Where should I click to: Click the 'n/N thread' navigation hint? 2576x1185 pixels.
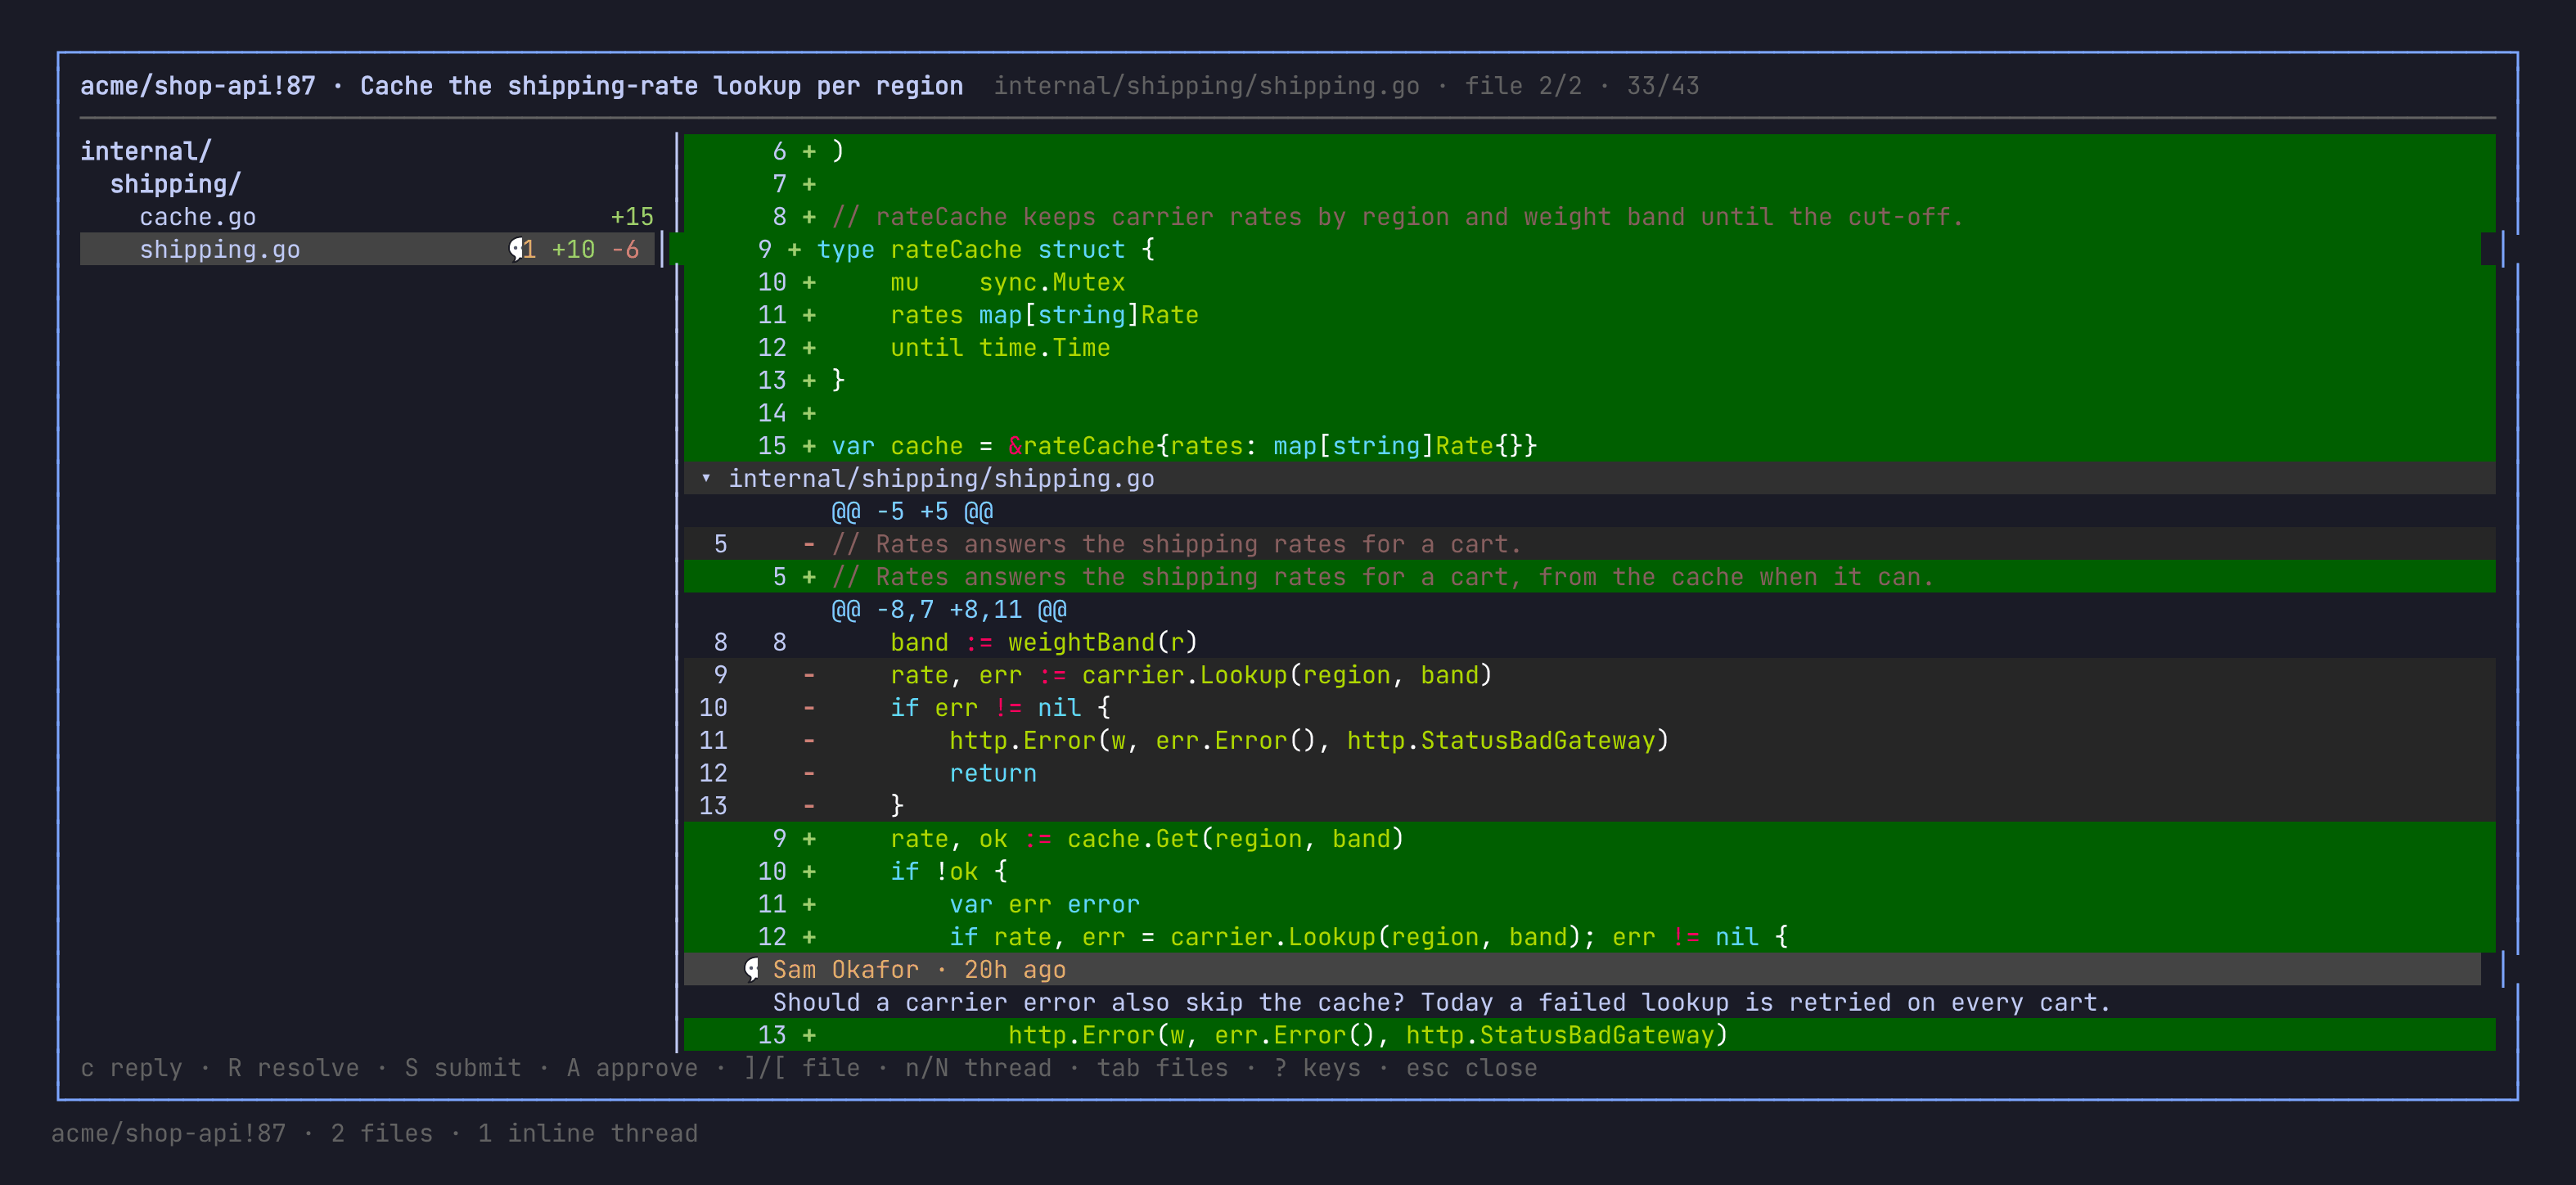tap(978, 1068)
